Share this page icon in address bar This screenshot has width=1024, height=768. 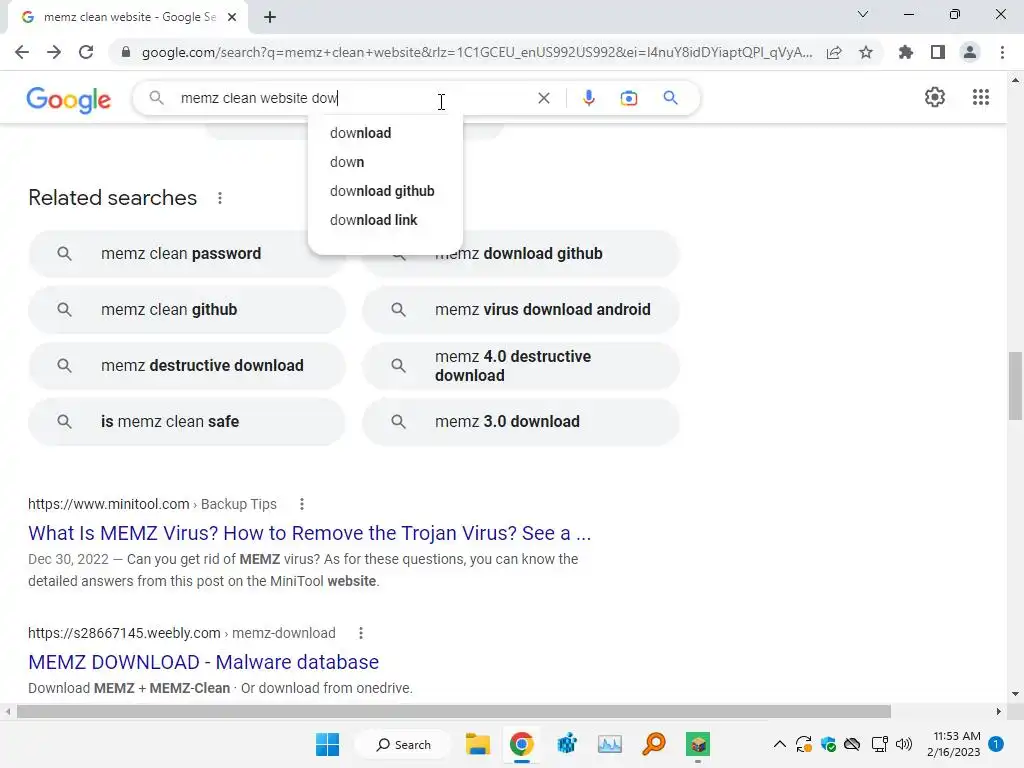[x=834, y=52]
